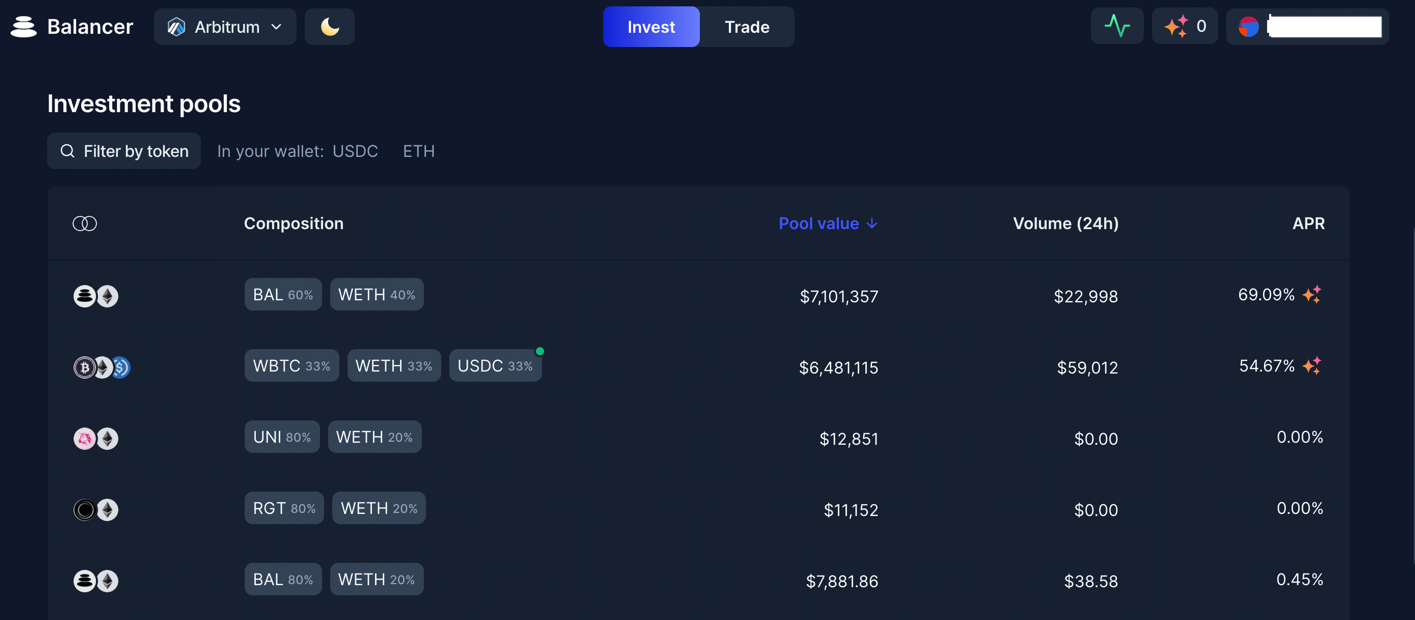
Task: Click the Balancer logo icon
Action: coord(24,27)
